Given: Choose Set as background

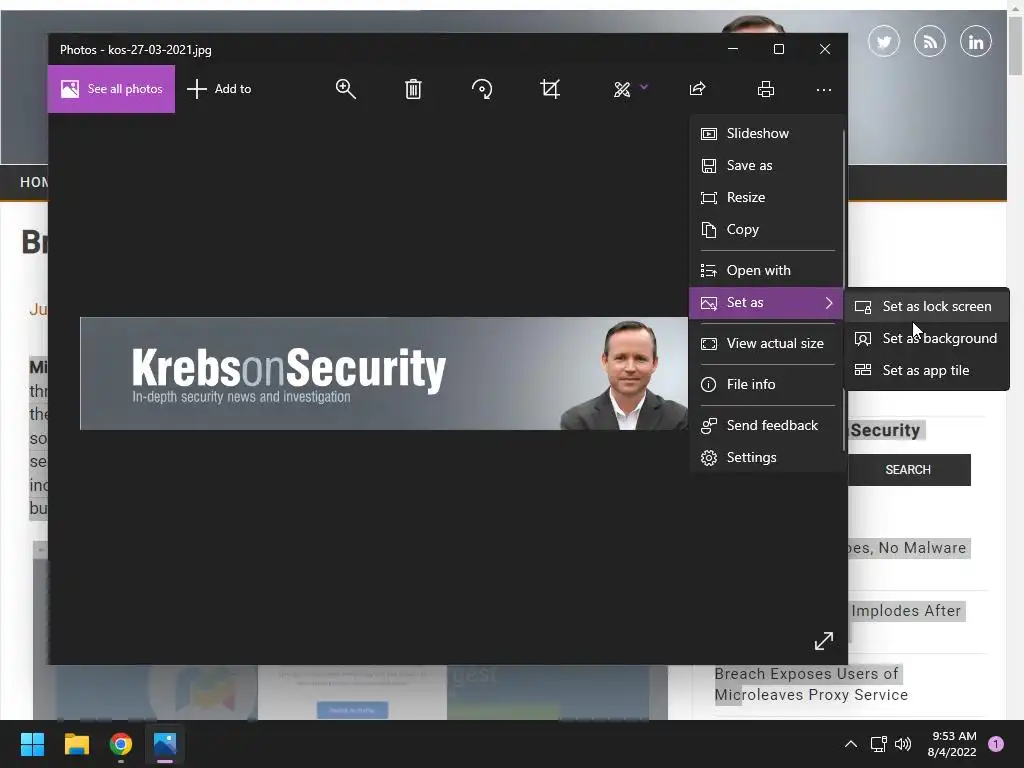Looking at the screenshot, I should [927, 338].
